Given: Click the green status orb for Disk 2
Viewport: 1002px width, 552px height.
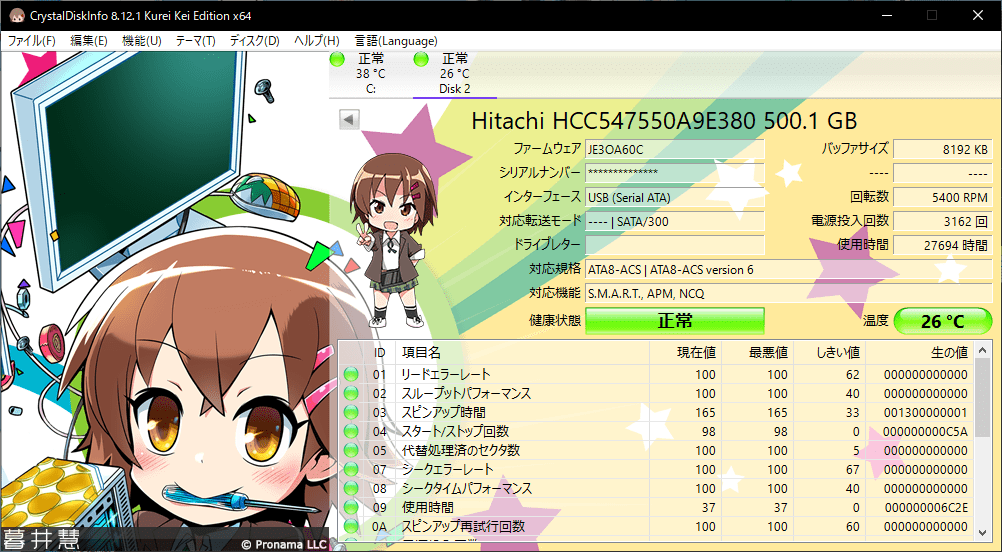Looking at the screenshot, I should (x=421, y=59).
